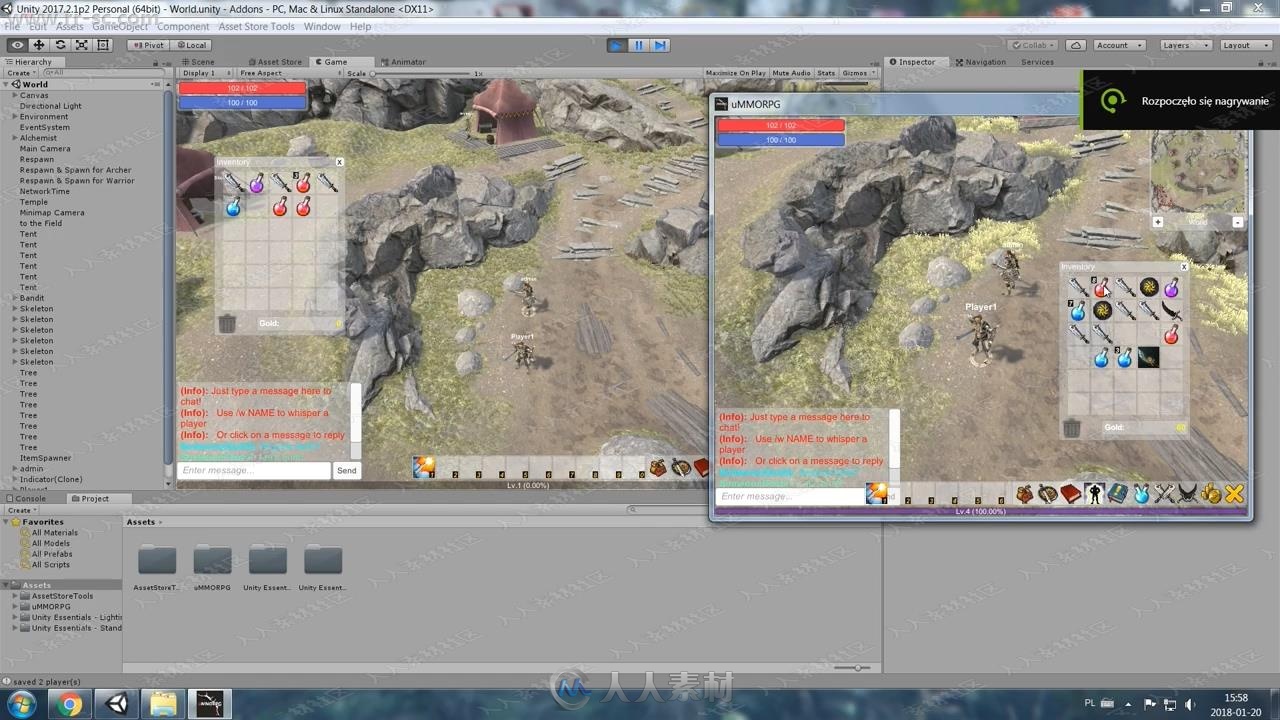1280x720 pixels.
Task: Switch to the Navigation tab
Action: pos(980,62)
